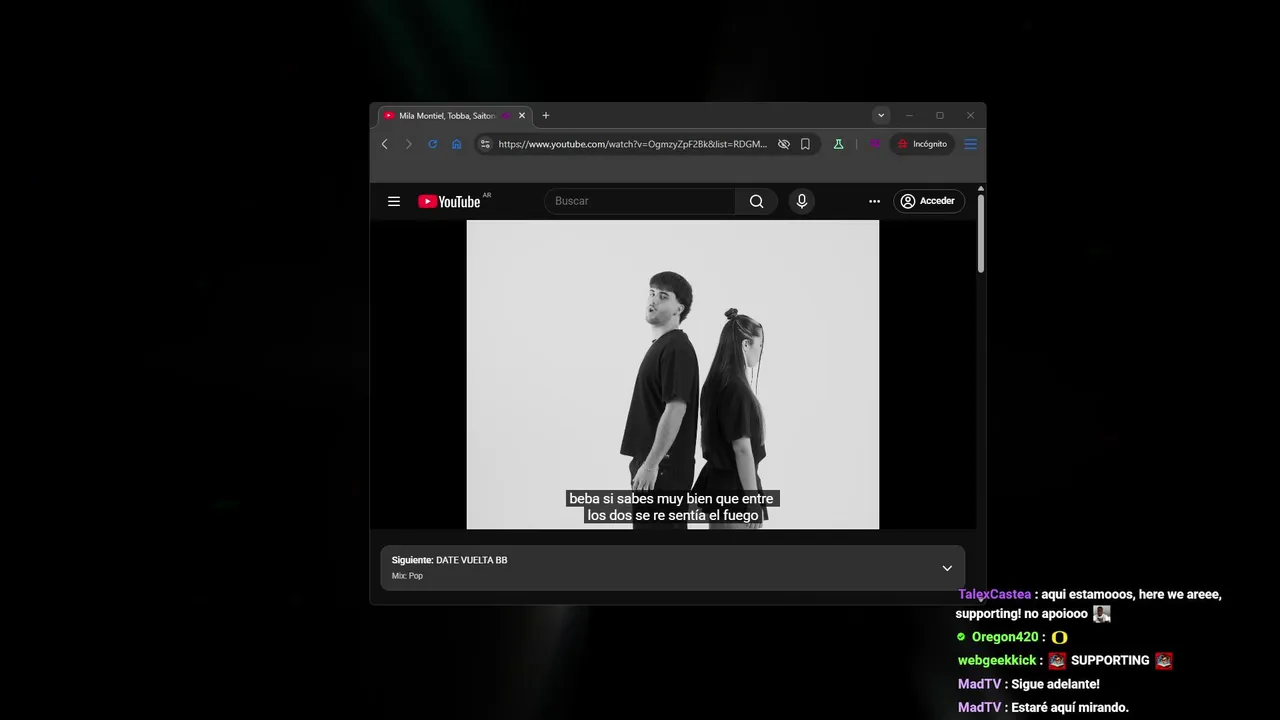The width and height of the screenshot is (1280, 720).
Task: Maximize the browser window
Action: click(x=939, y=116)
